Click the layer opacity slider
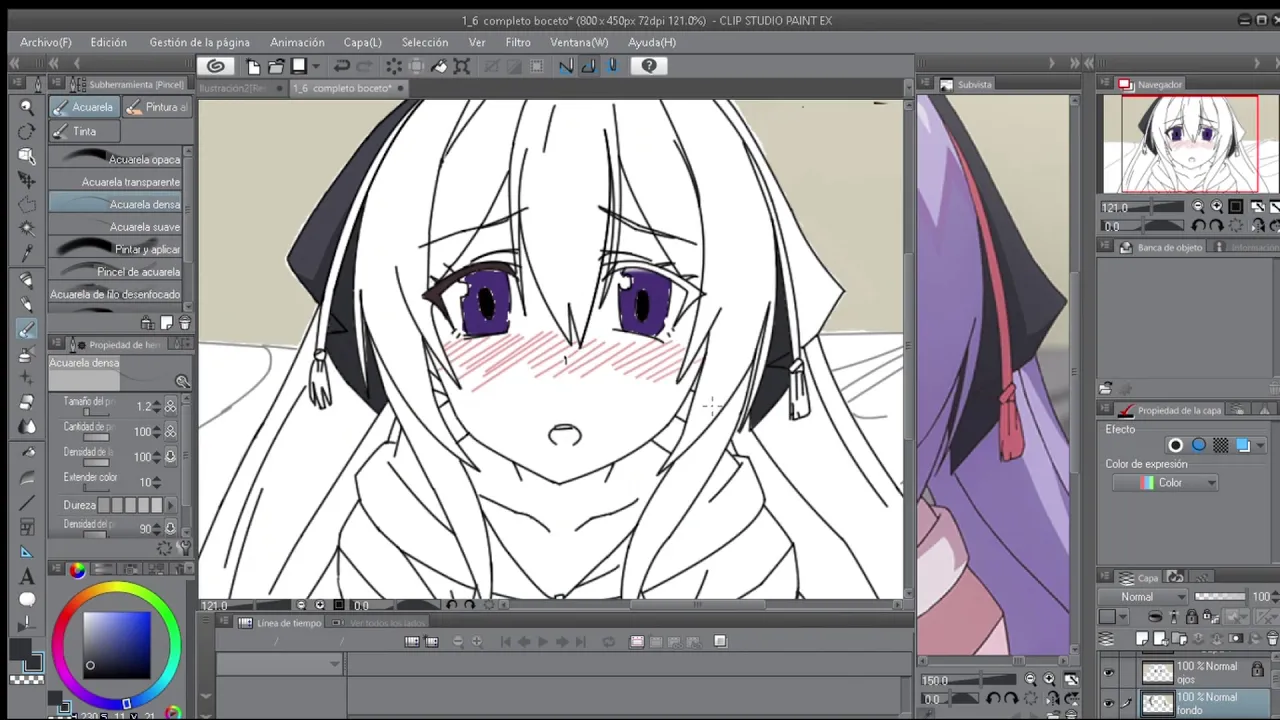Screen dimensions: 1280x720 1220,597
